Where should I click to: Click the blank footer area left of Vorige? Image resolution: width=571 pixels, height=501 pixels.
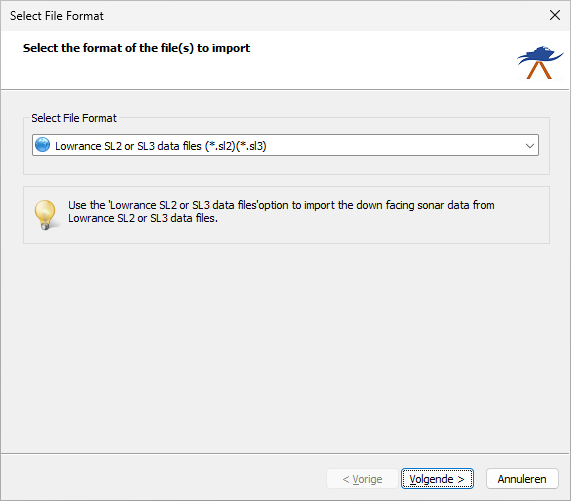(x=164, y=479)
